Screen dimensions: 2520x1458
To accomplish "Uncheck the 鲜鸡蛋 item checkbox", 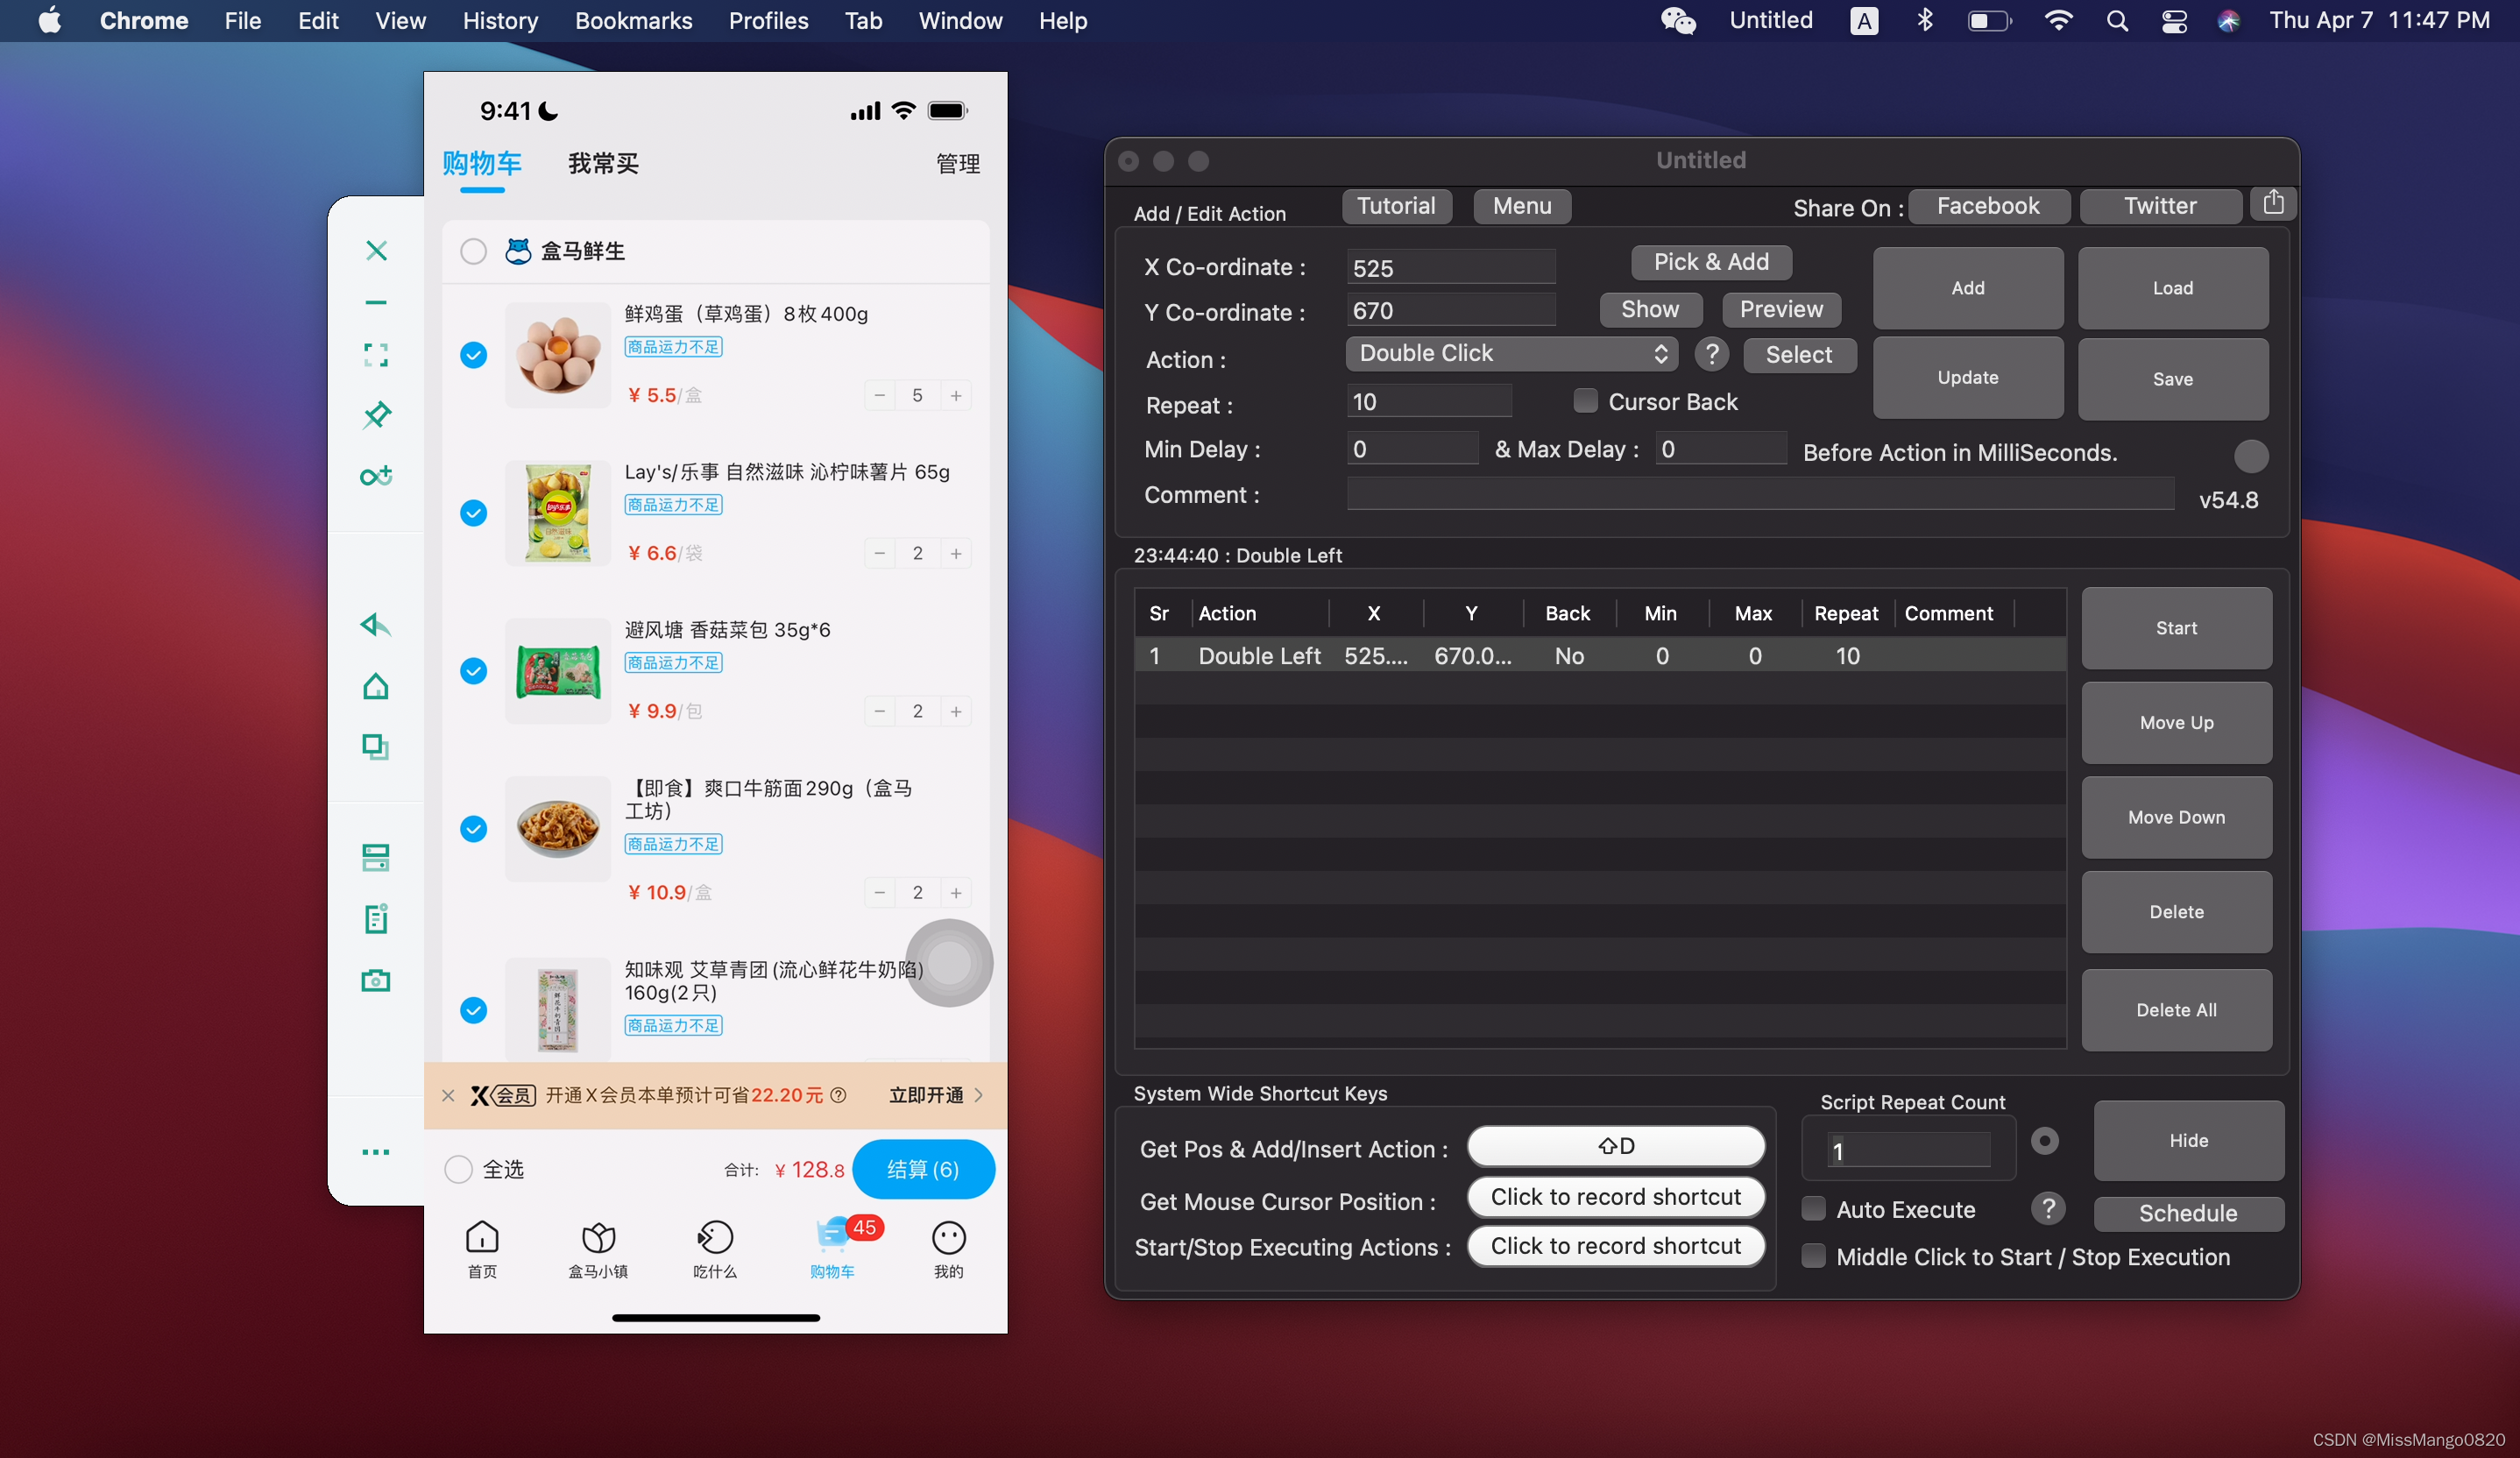I will coord(473,355).
